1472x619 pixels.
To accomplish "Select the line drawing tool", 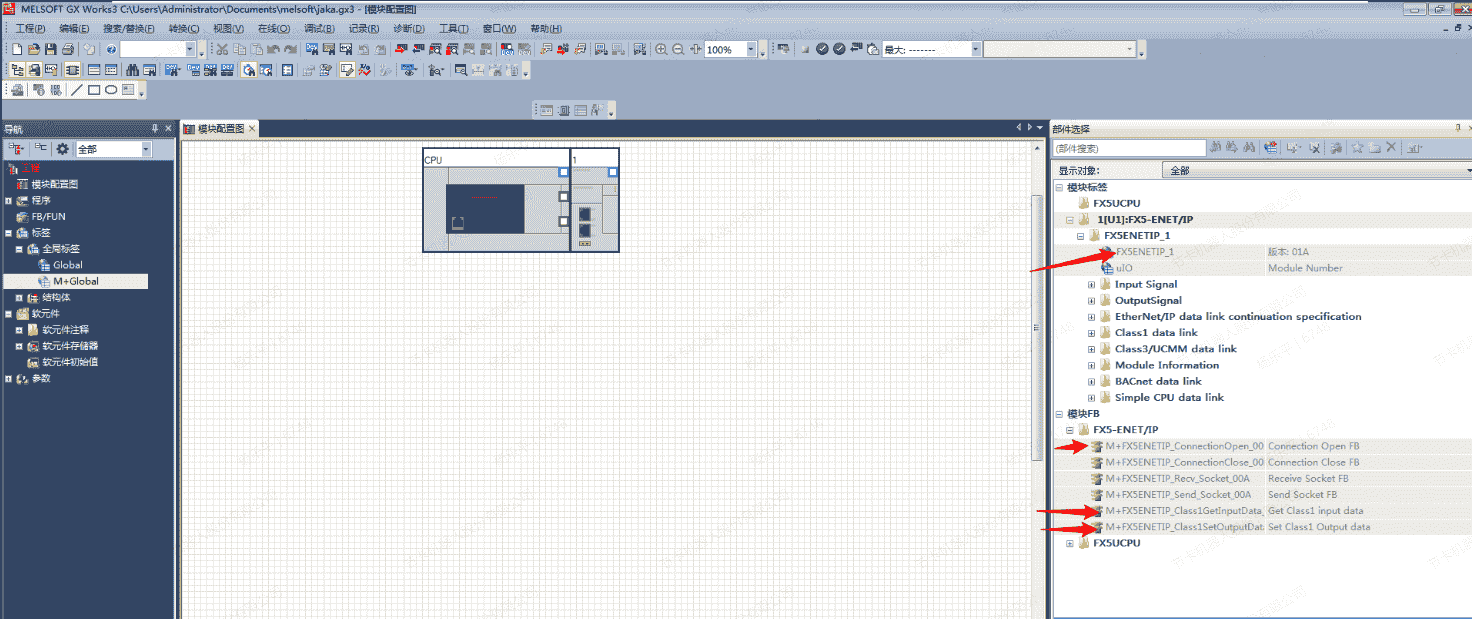I will click(77, 90).
